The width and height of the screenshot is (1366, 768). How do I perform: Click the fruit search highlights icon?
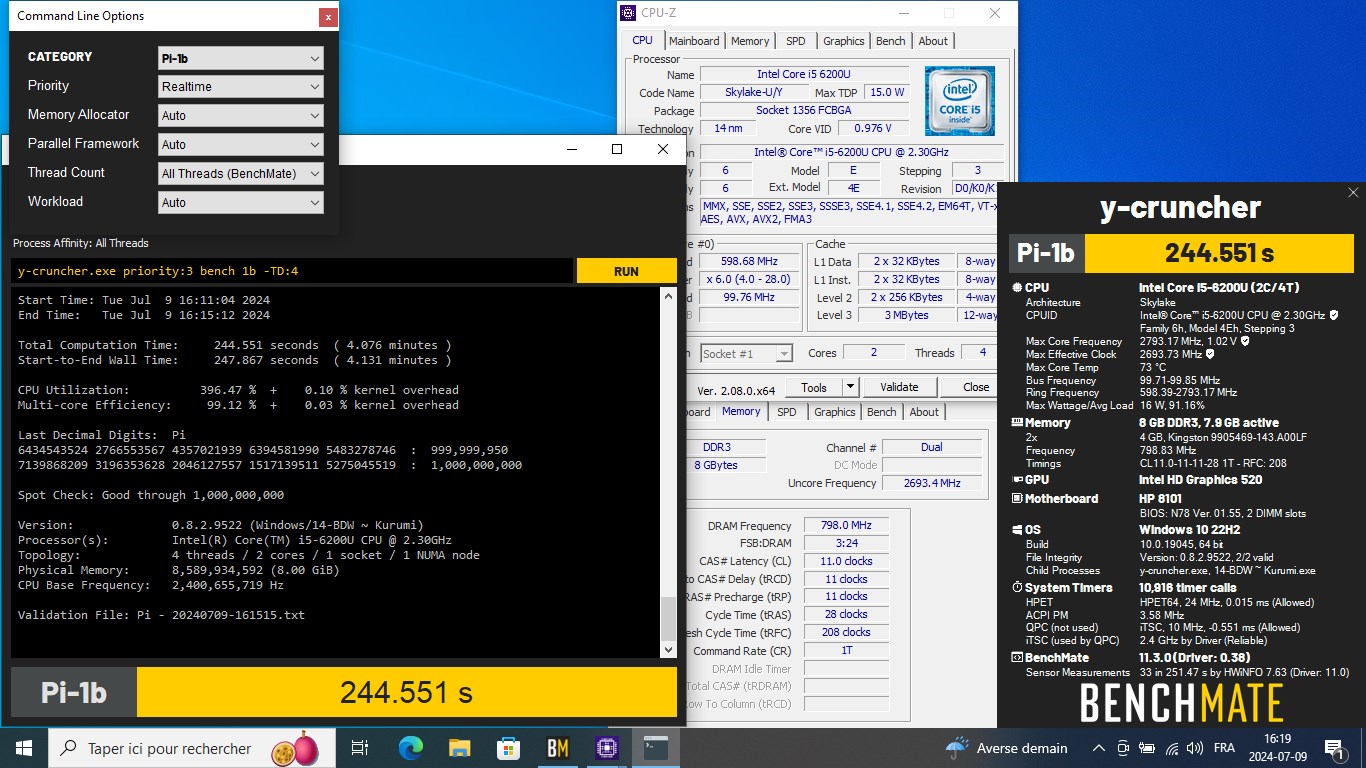297,748
